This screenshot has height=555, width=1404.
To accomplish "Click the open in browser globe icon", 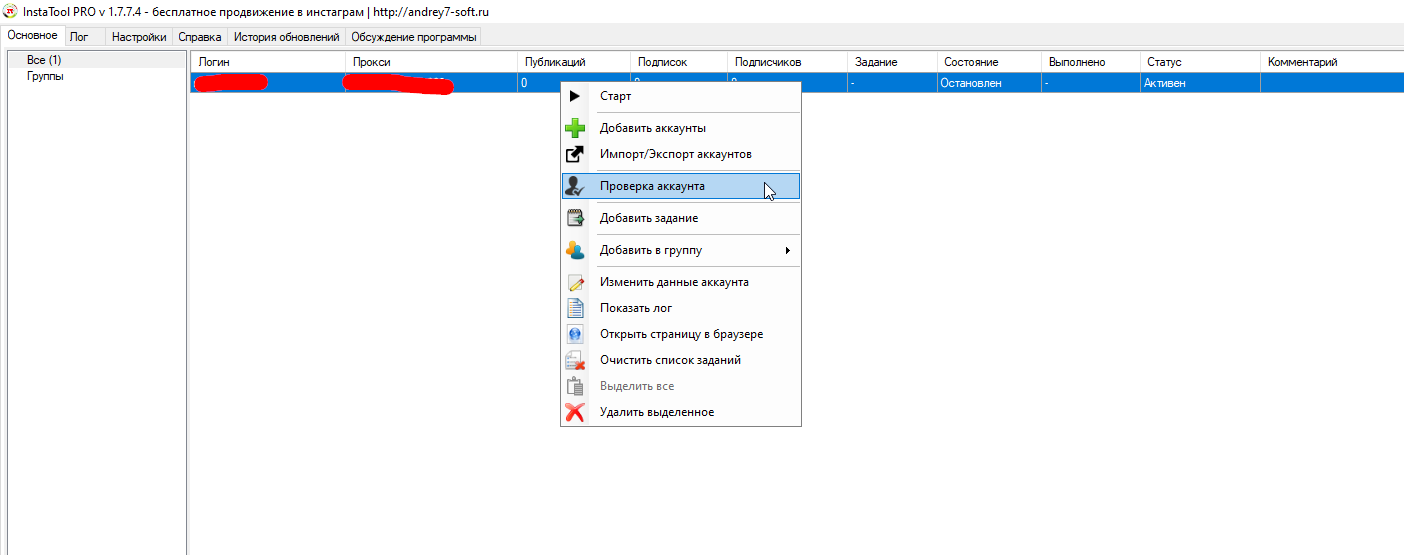I will [575, 334].
